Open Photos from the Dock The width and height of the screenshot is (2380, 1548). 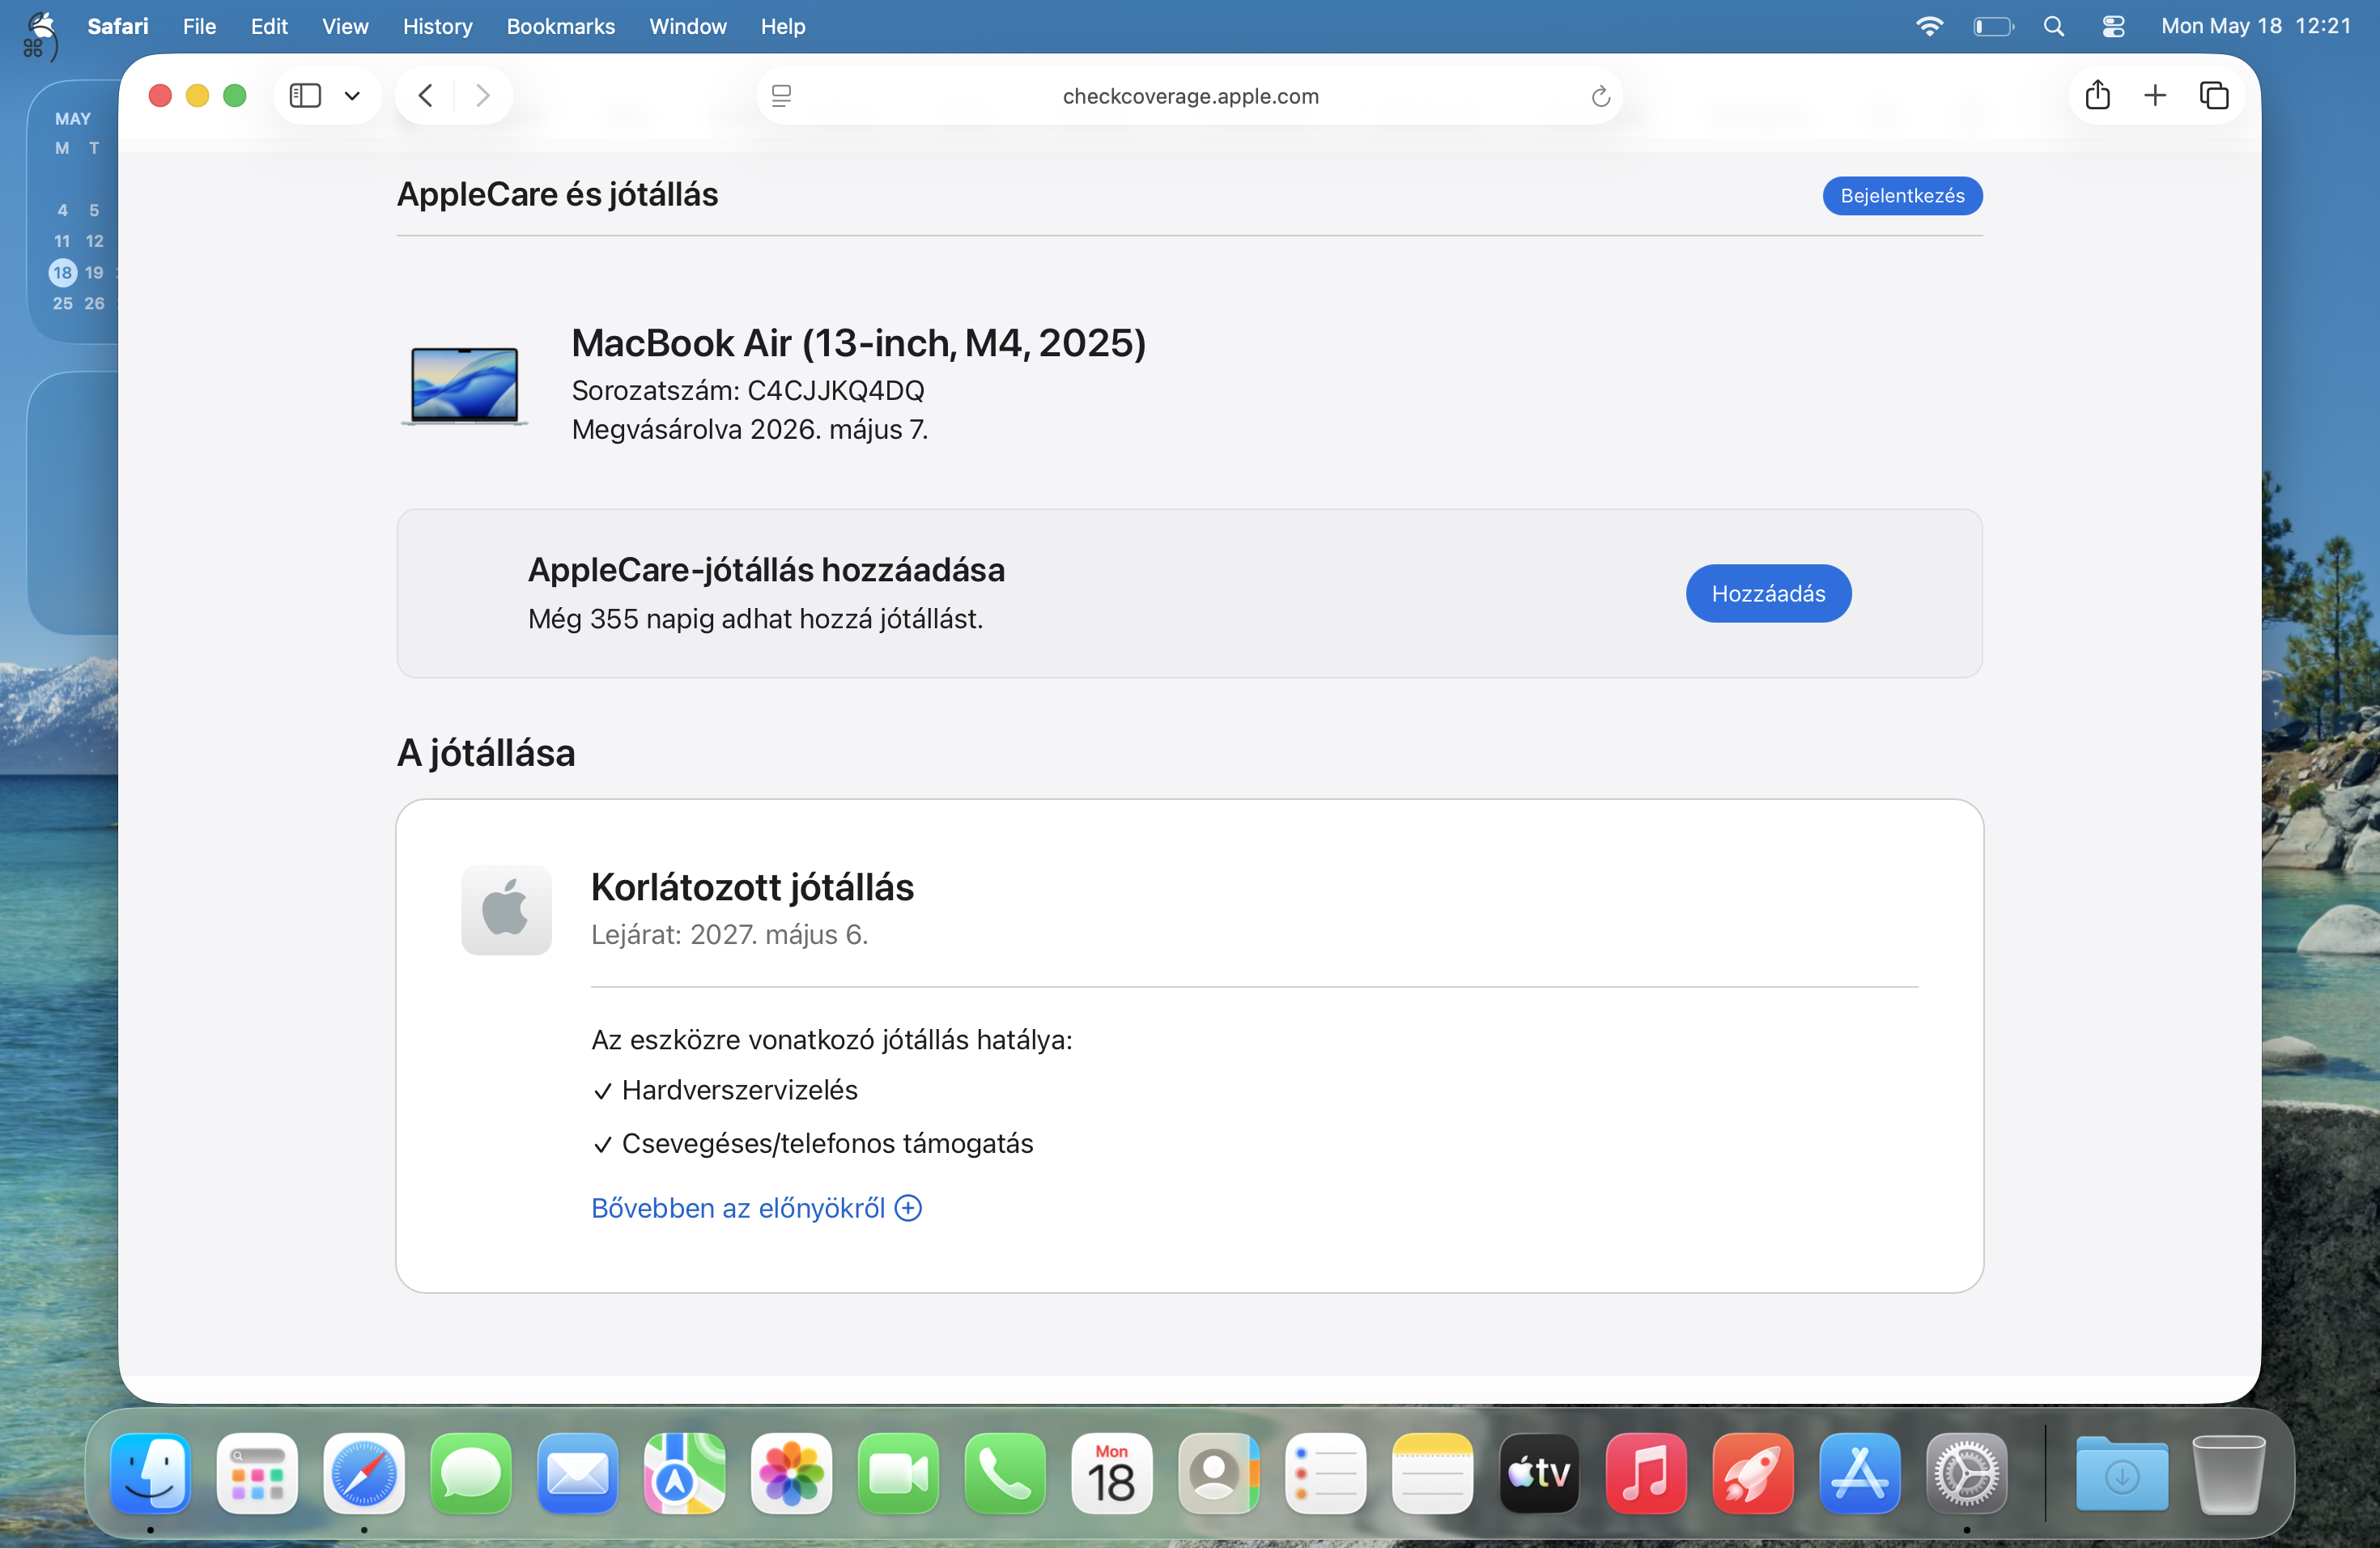[x=792, y=1474]
